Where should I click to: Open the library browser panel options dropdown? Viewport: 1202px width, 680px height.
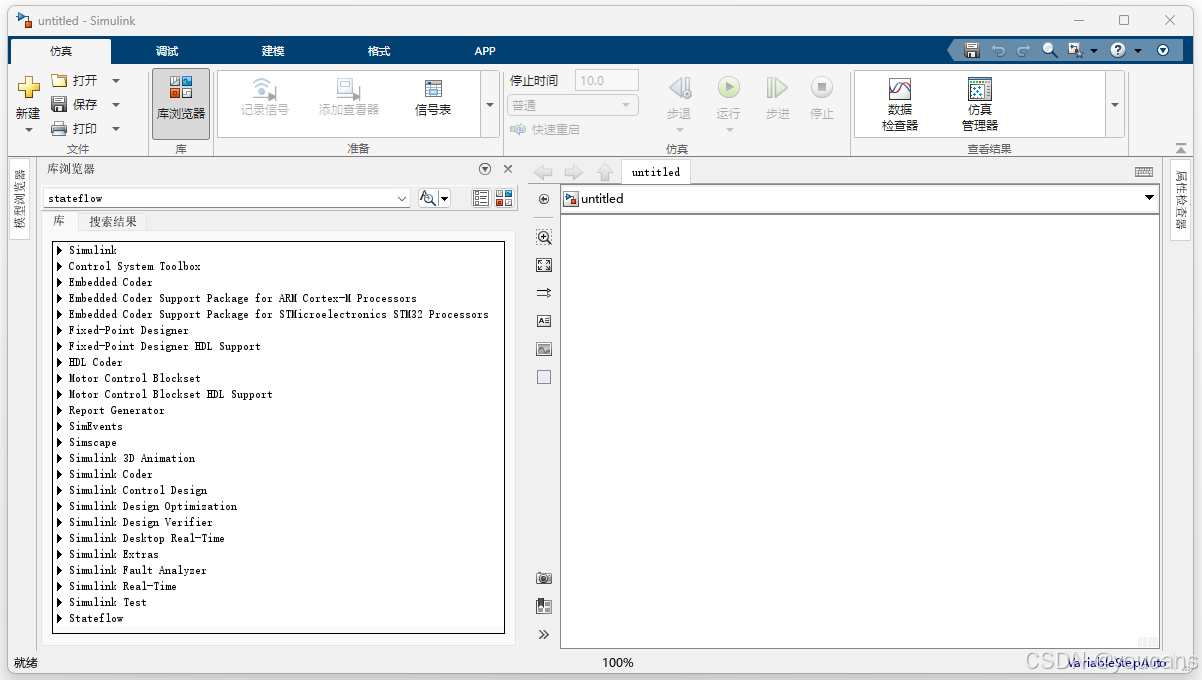click(485, 169)
